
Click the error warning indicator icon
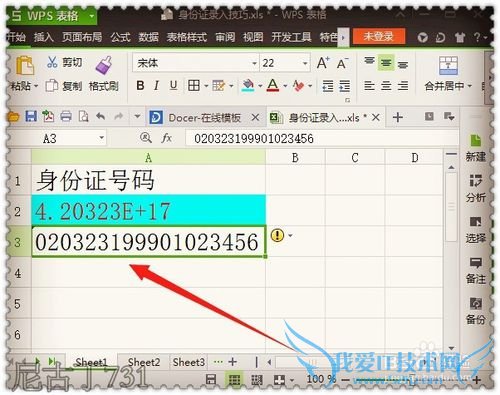(277, 235)
